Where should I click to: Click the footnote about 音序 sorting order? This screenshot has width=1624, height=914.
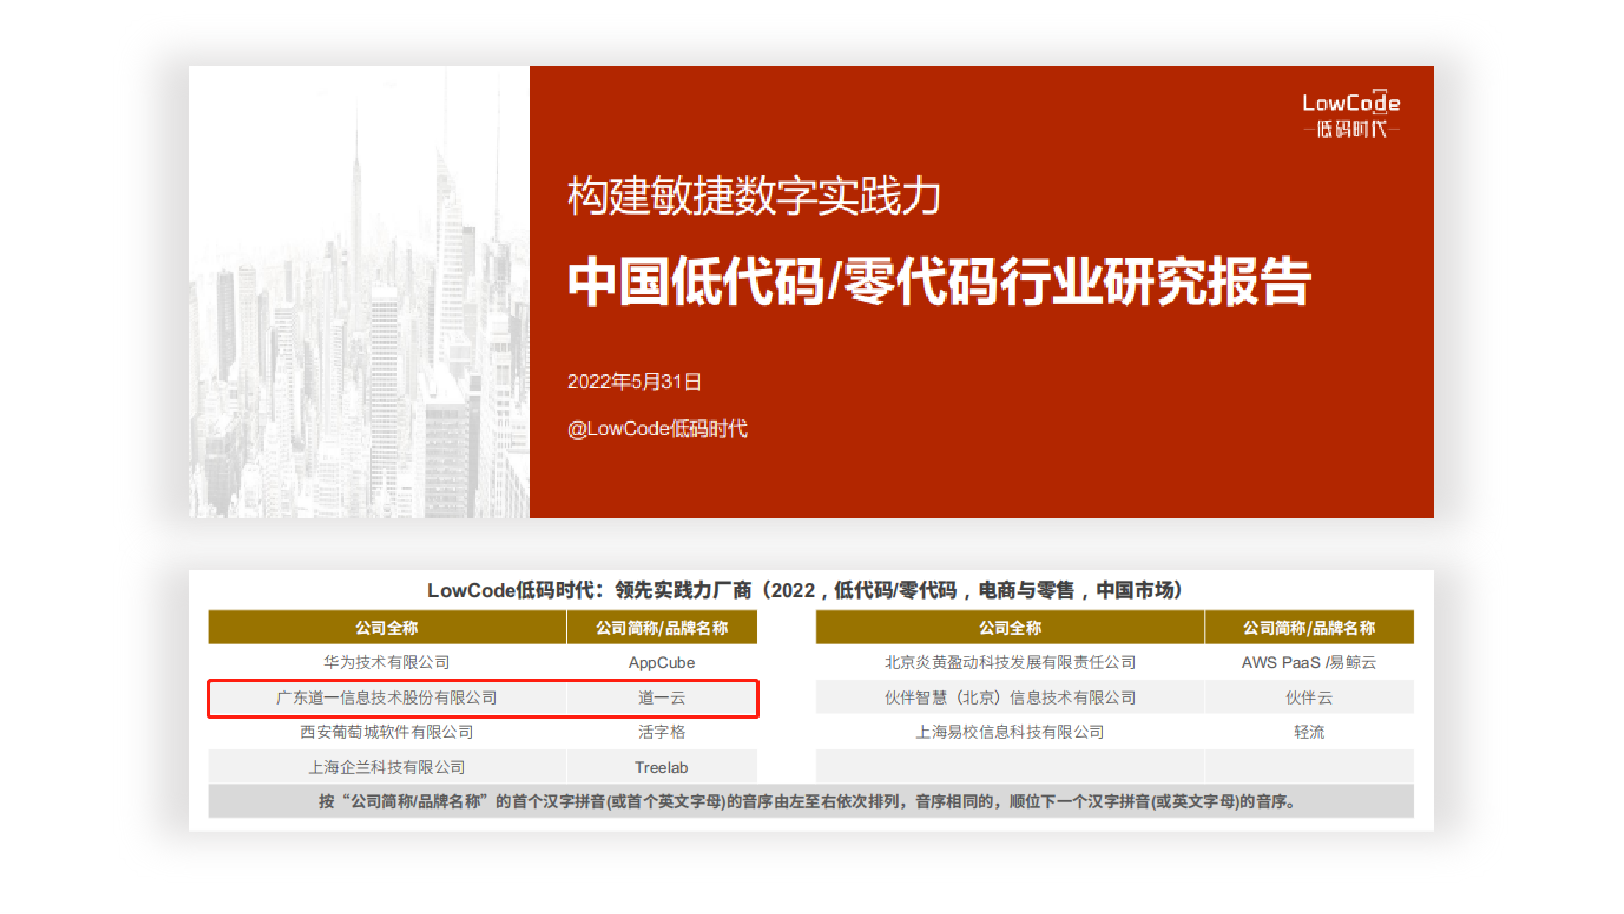[x=811, y=801]
